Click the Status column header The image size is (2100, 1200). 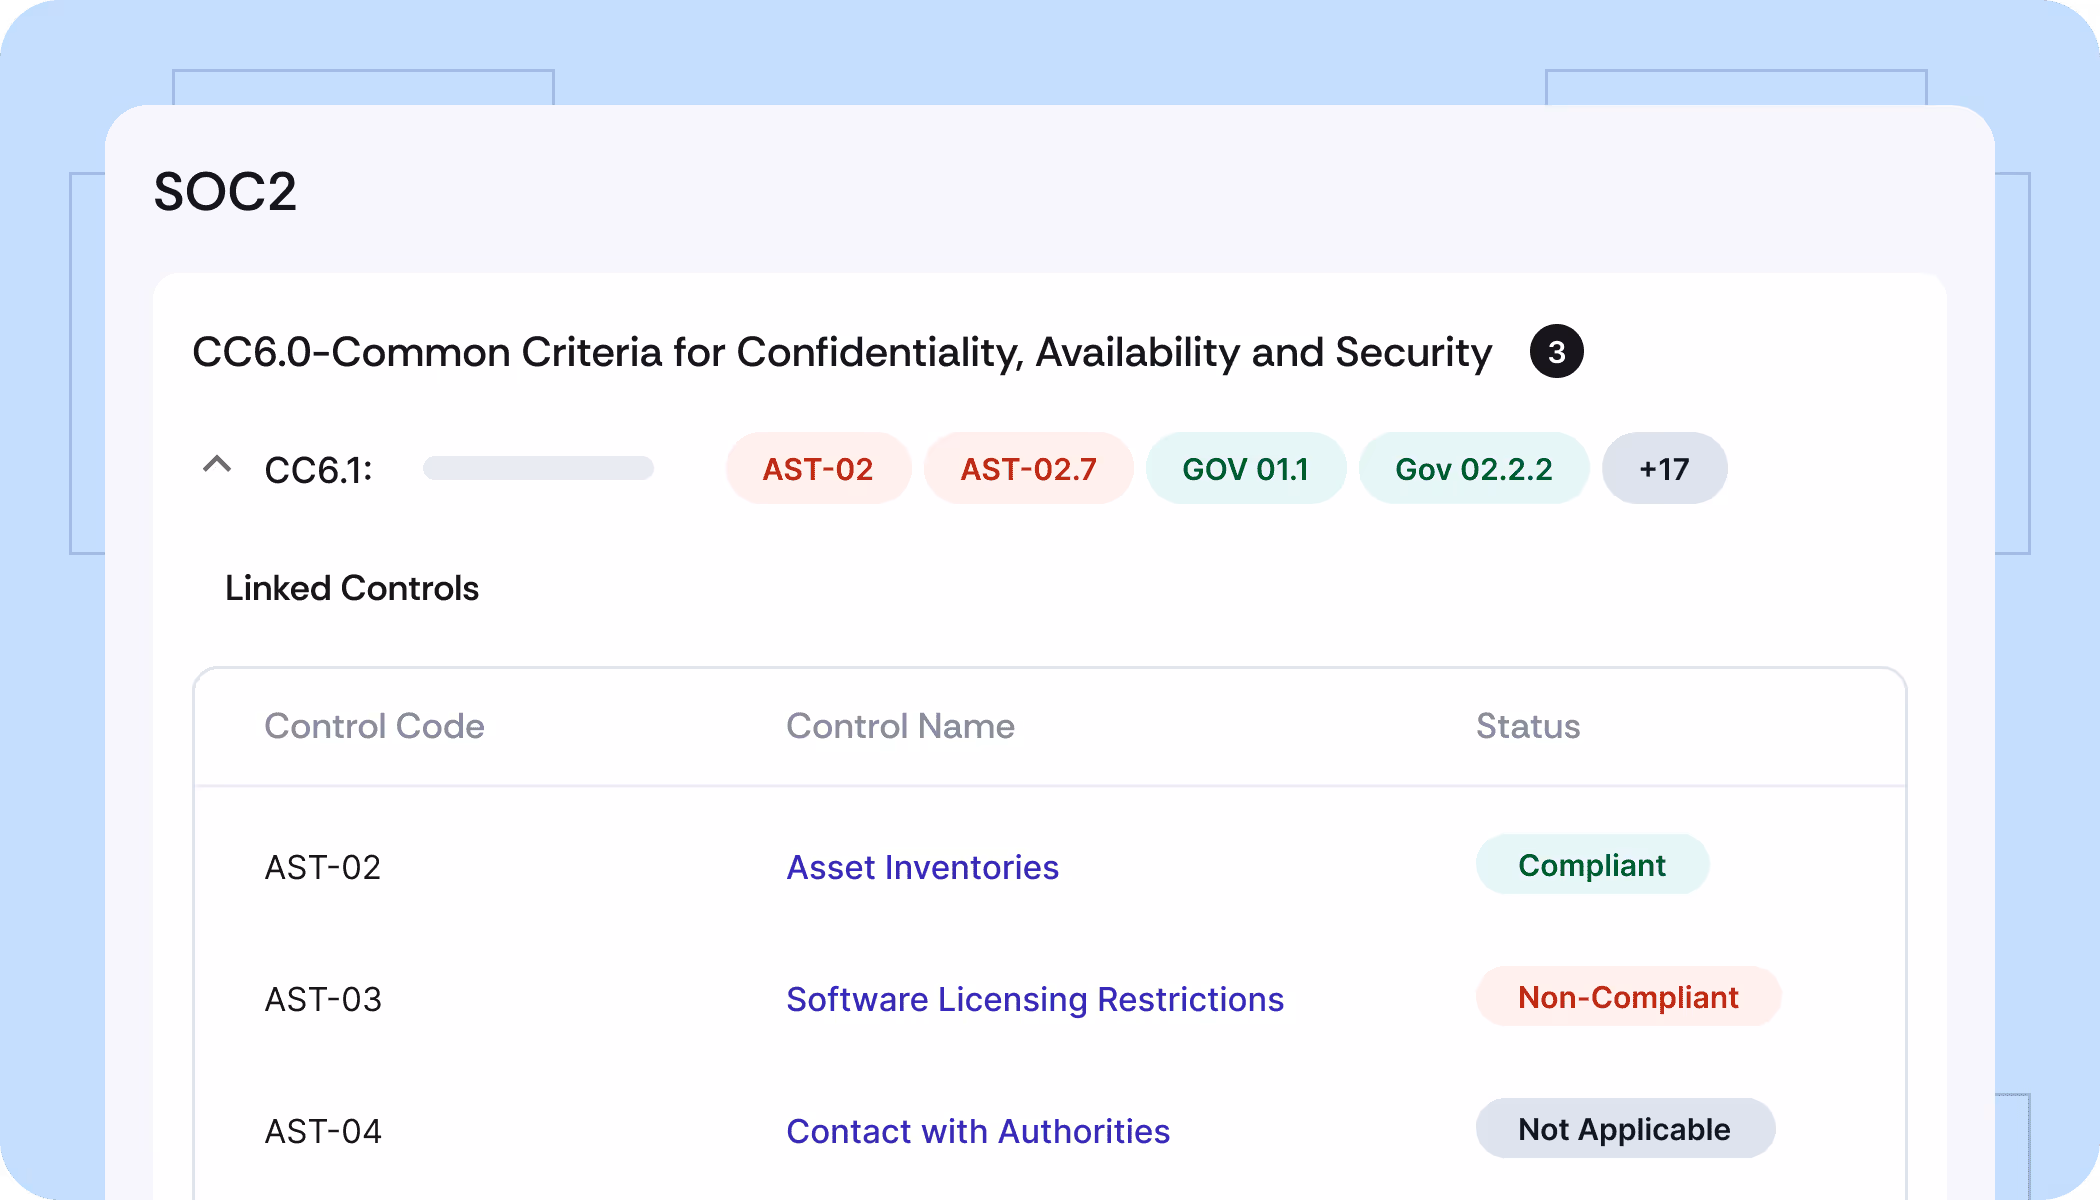coord(1527,726)
